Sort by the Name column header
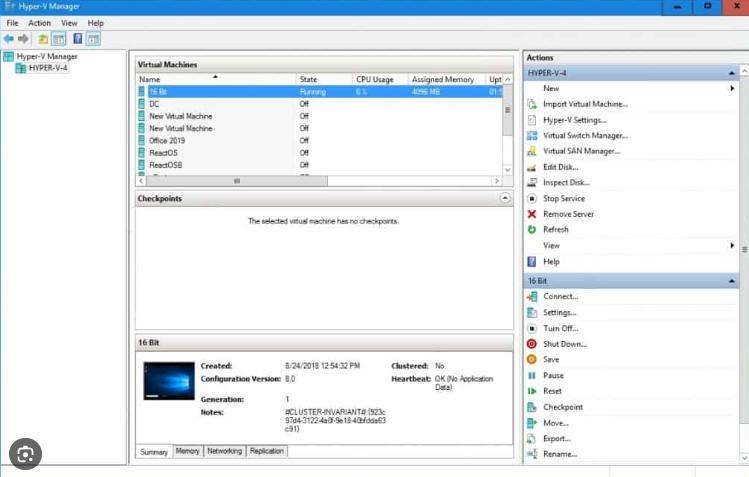 [216, 79]
